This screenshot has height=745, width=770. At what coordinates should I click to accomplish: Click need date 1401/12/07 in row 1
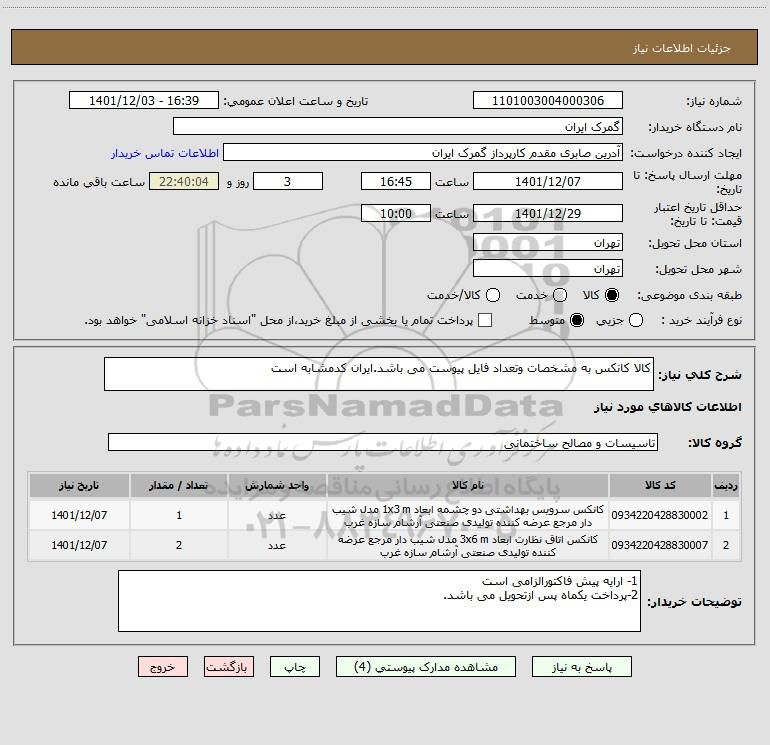point(79,515)
